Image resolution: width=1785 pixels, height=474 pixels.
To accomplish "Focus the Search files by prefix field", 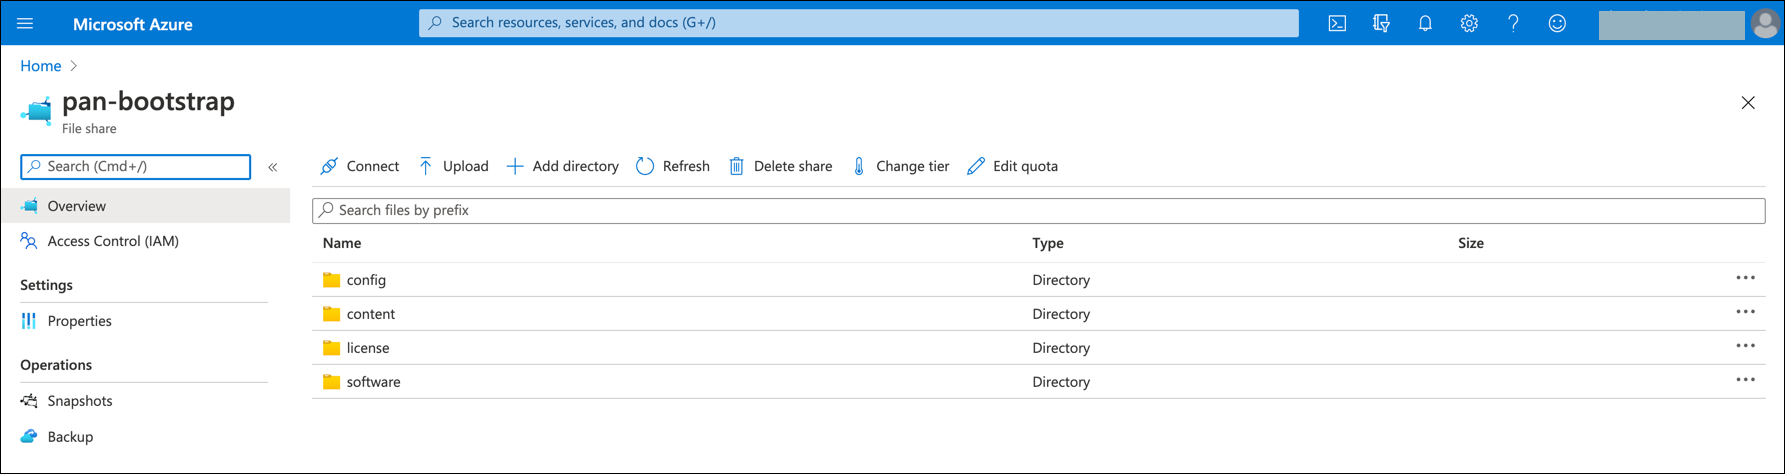I will click(1038, 210).
